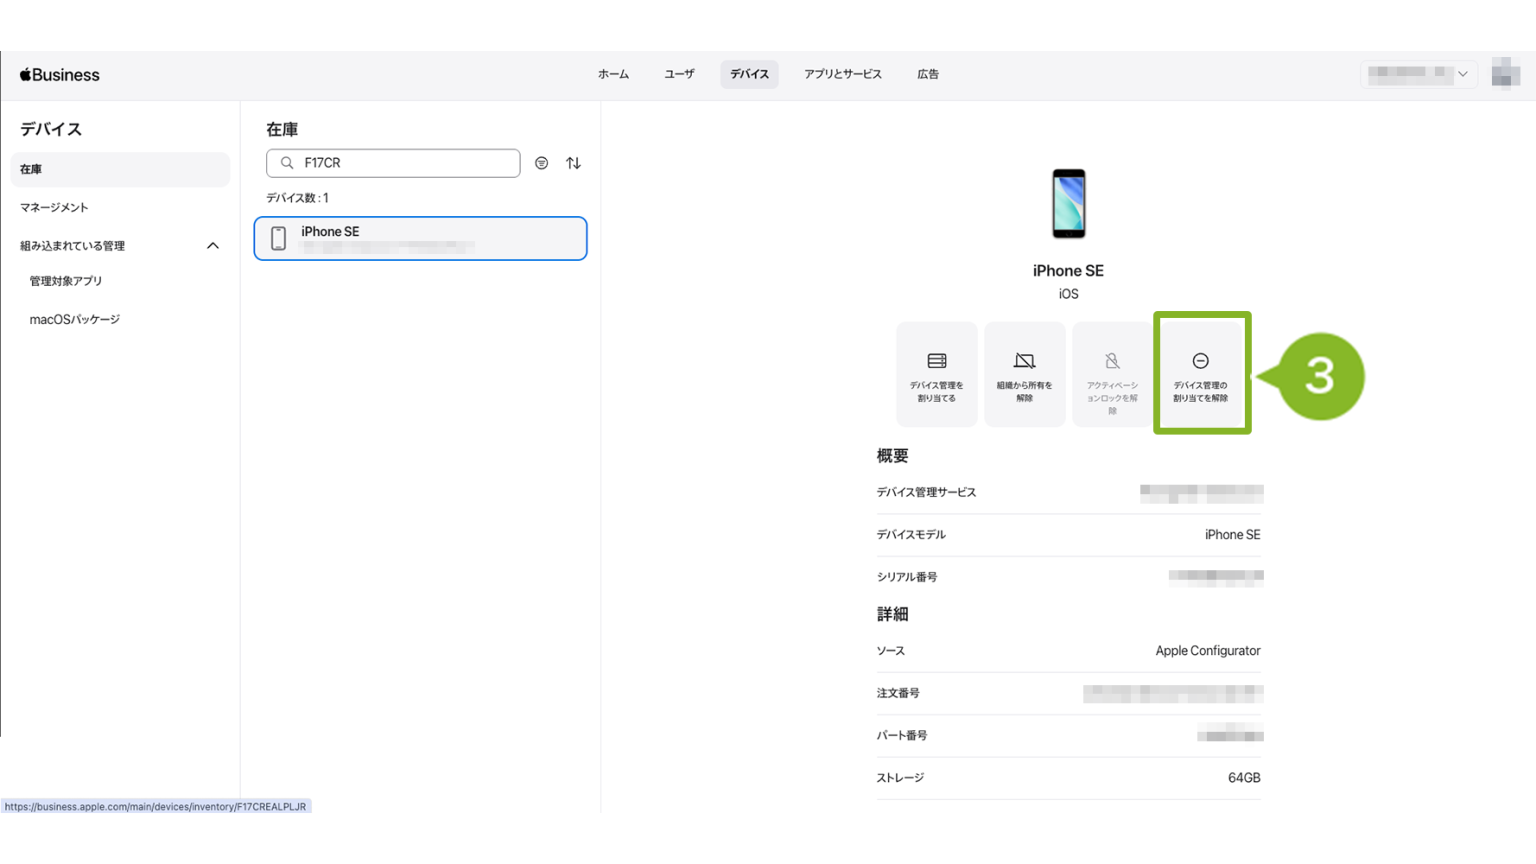Select the デバイス tab
The height and width of the screenshot is (864, 1536).
[x=749, y=74]
